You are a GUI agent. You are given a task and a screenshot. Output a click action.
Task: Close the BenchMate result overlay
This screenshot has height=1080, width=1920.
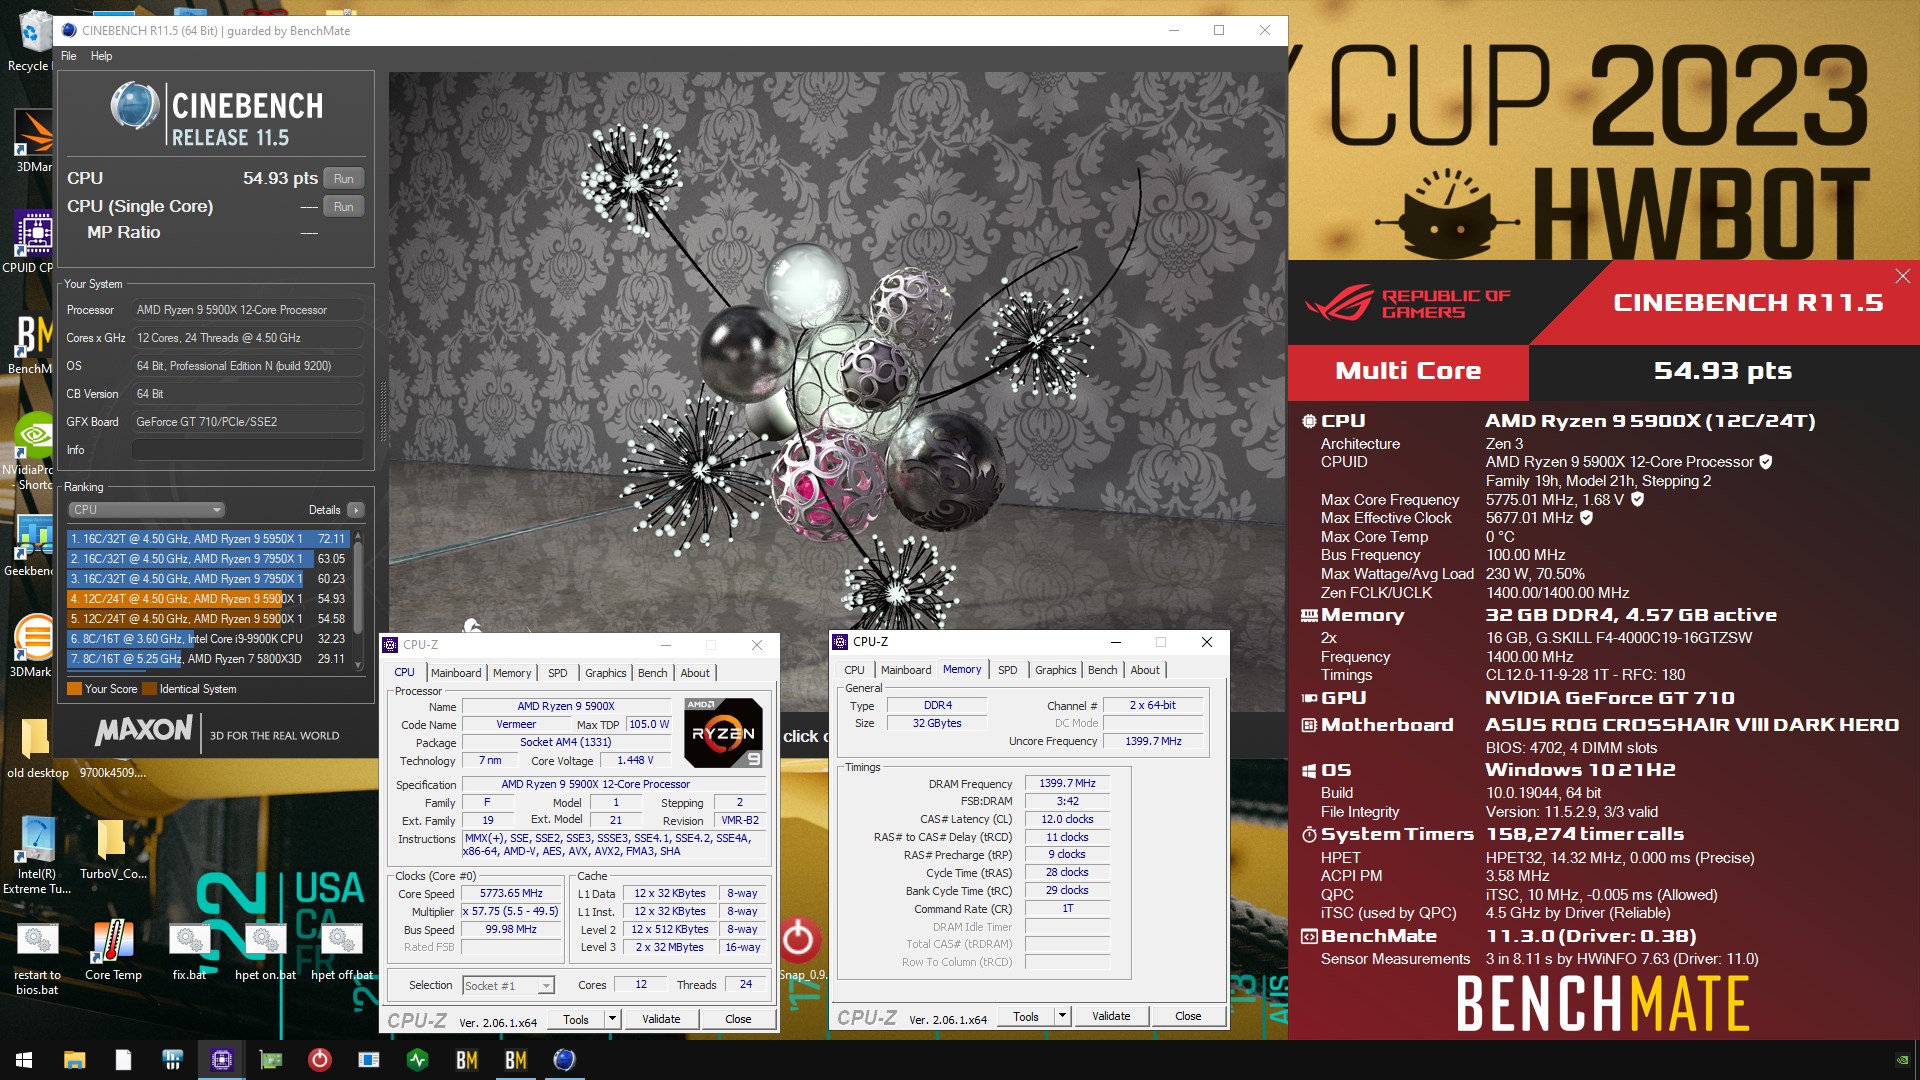pos(1902,276)
